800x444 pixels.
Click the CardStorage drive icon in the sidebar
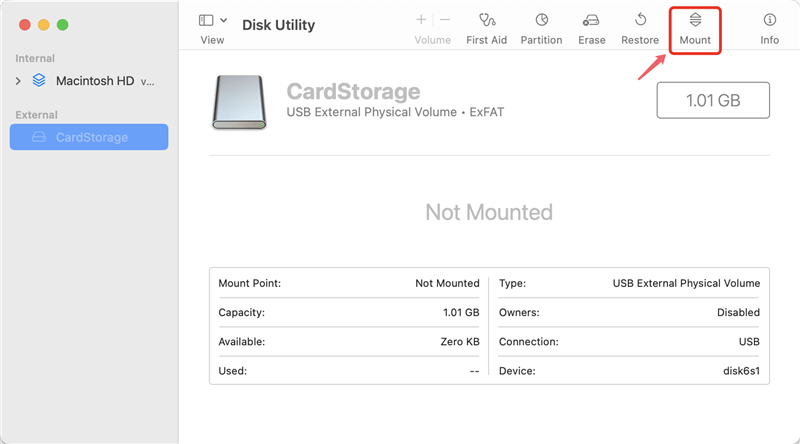[39, 137]
